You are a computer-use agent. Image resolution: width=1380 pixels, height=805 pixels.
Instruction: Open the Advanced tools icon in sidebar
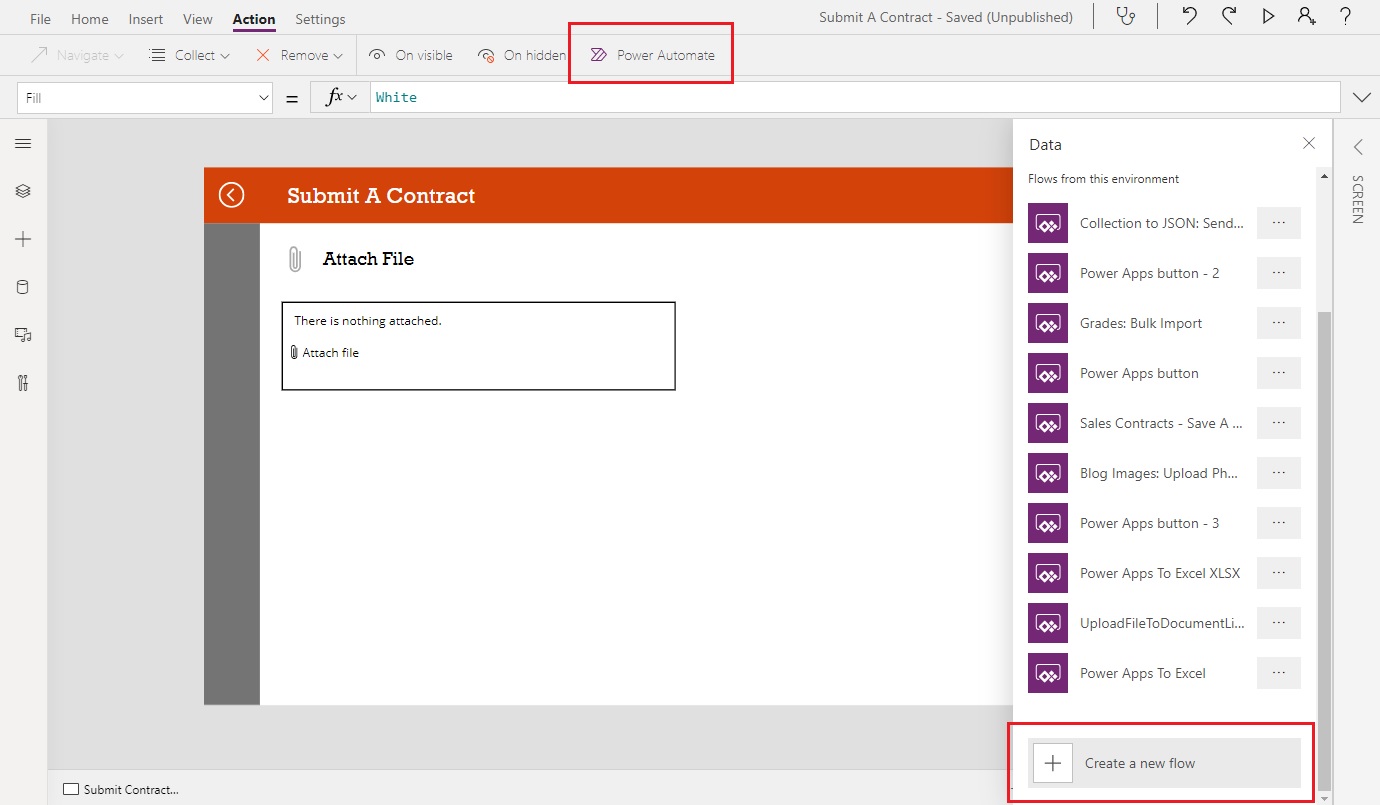coord(23,383)
